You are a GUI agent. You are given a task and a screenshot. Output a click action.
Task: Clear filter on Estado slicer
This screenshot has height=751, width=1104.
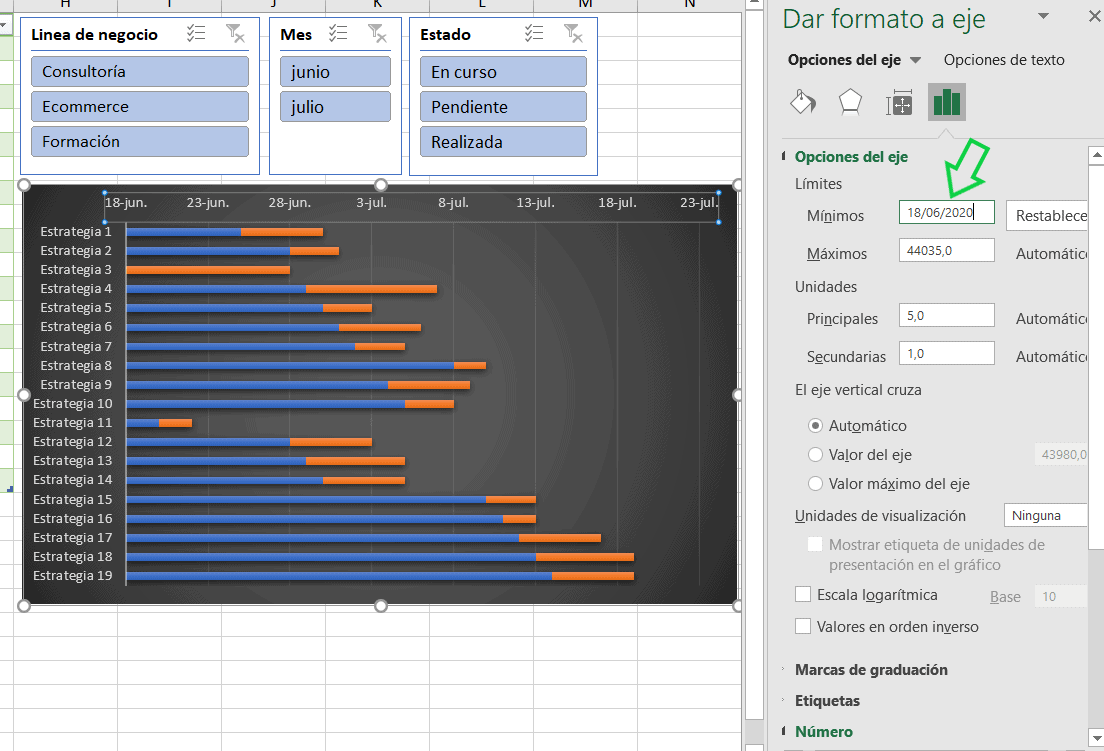573,33
